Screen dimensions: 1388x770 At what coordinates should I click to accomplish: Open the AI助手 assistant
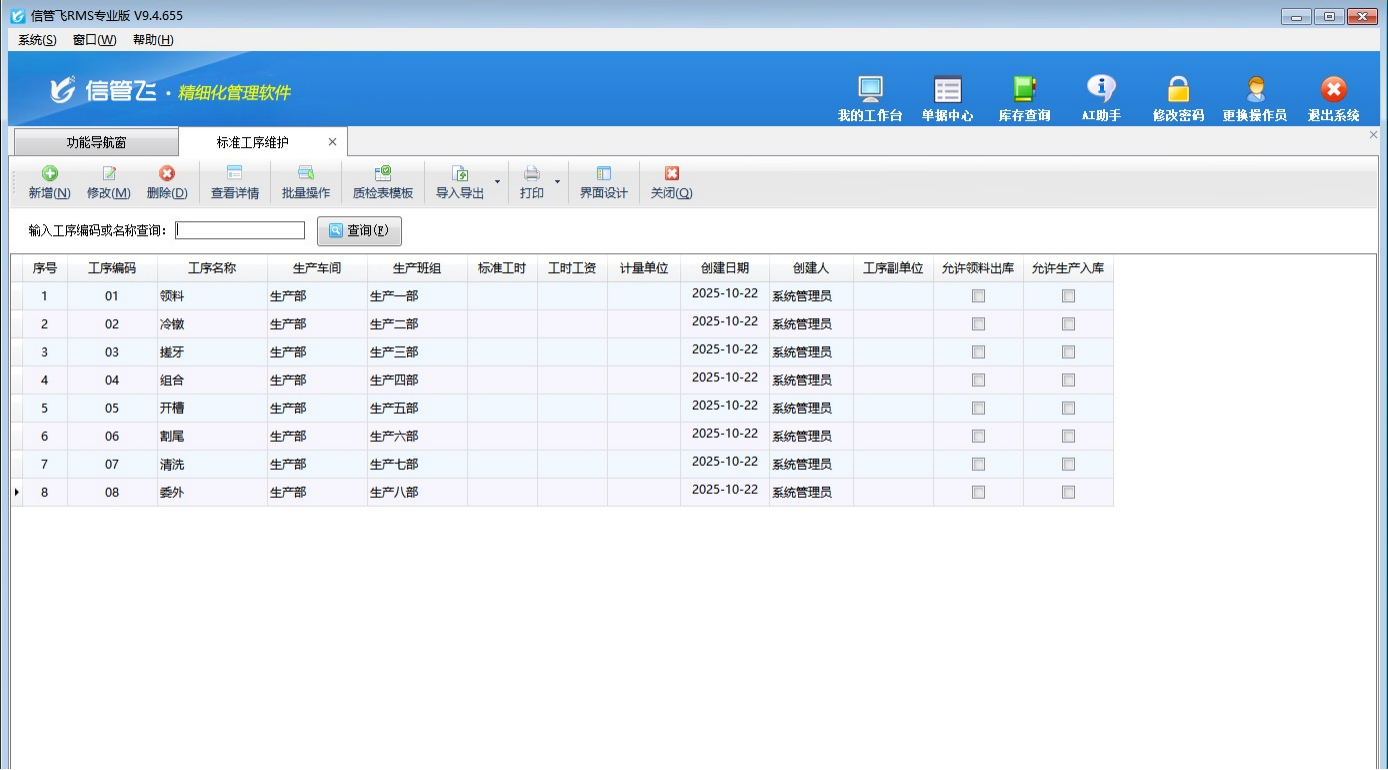pyautogui.click(x=1101, y=99)
